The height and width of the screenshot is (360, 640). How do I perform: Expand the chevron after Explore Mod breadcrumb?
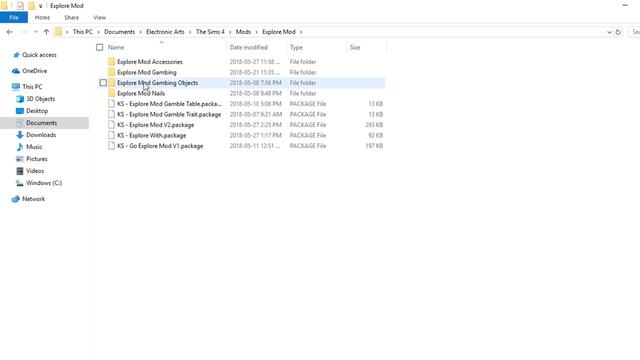pos(301,32)
